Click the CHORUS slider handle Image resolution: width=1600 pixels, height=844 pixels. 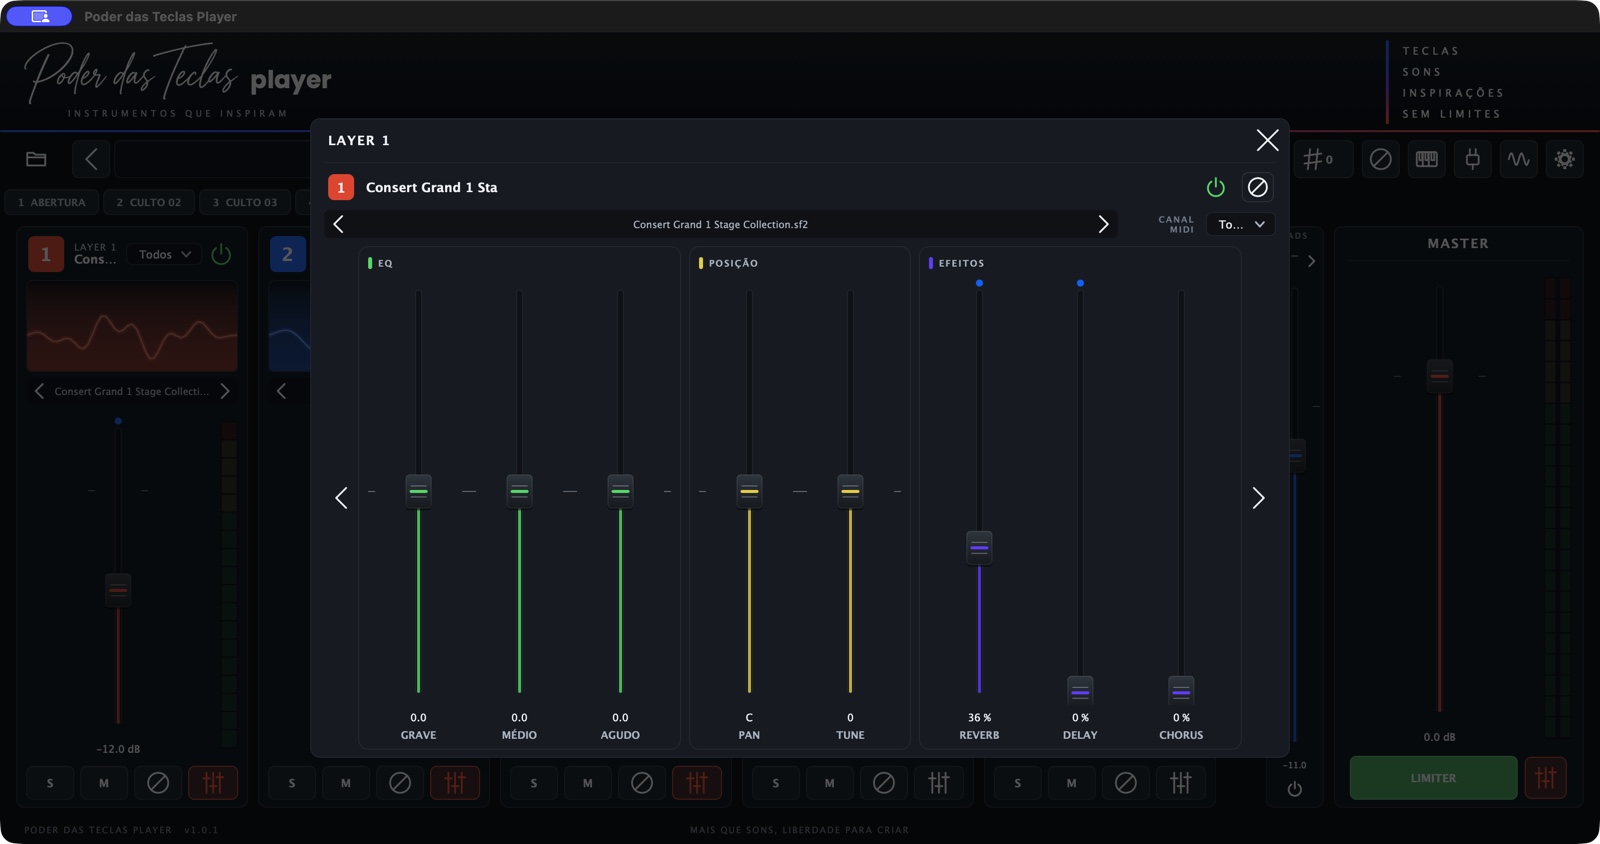coord(1181,691)
